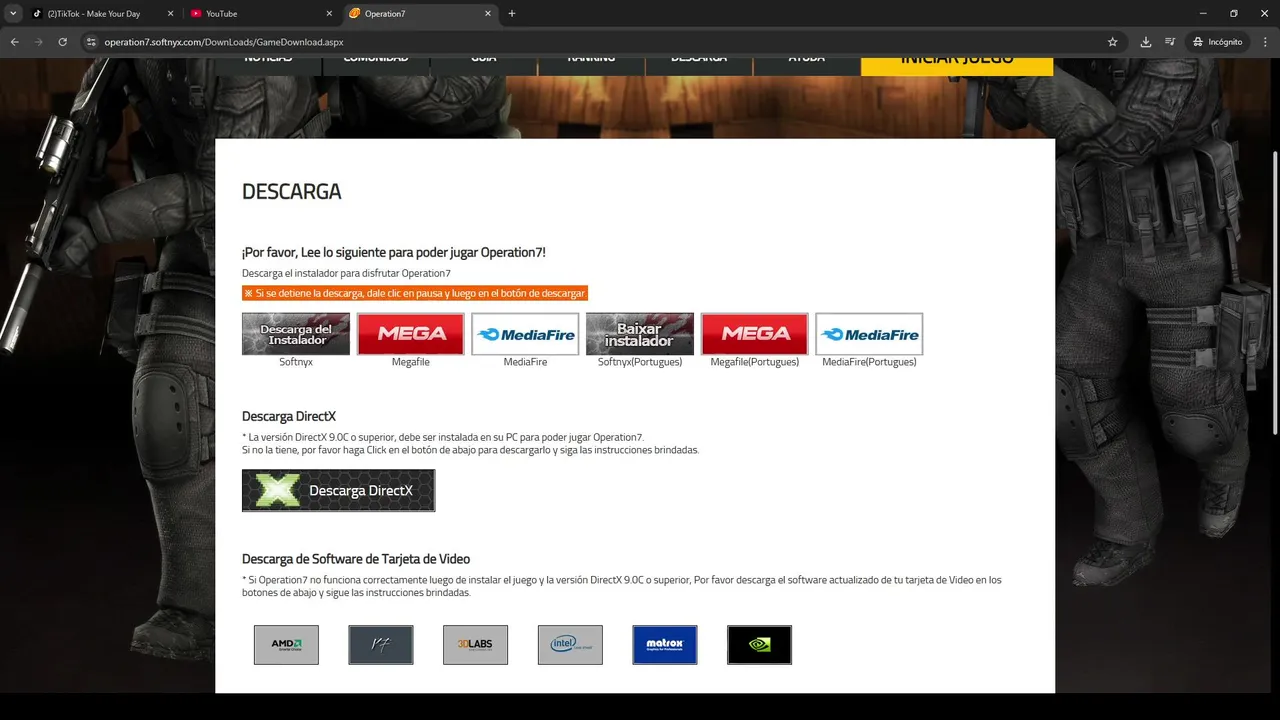Open the AMD video driver logo
The width and height of the screenshot is (1280, 720).
[x=286, y=645]
